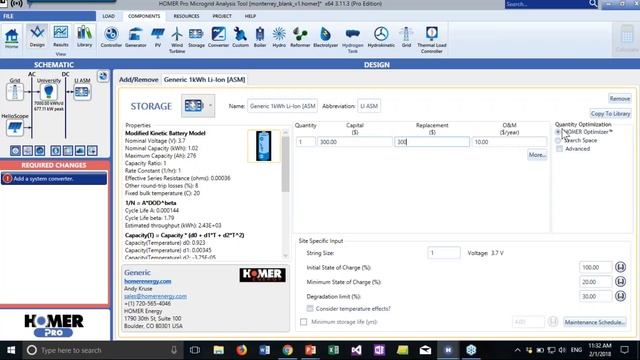Click the O&M cost field
640x360 pixels.
pyautogui.click(x=509, y=142)
